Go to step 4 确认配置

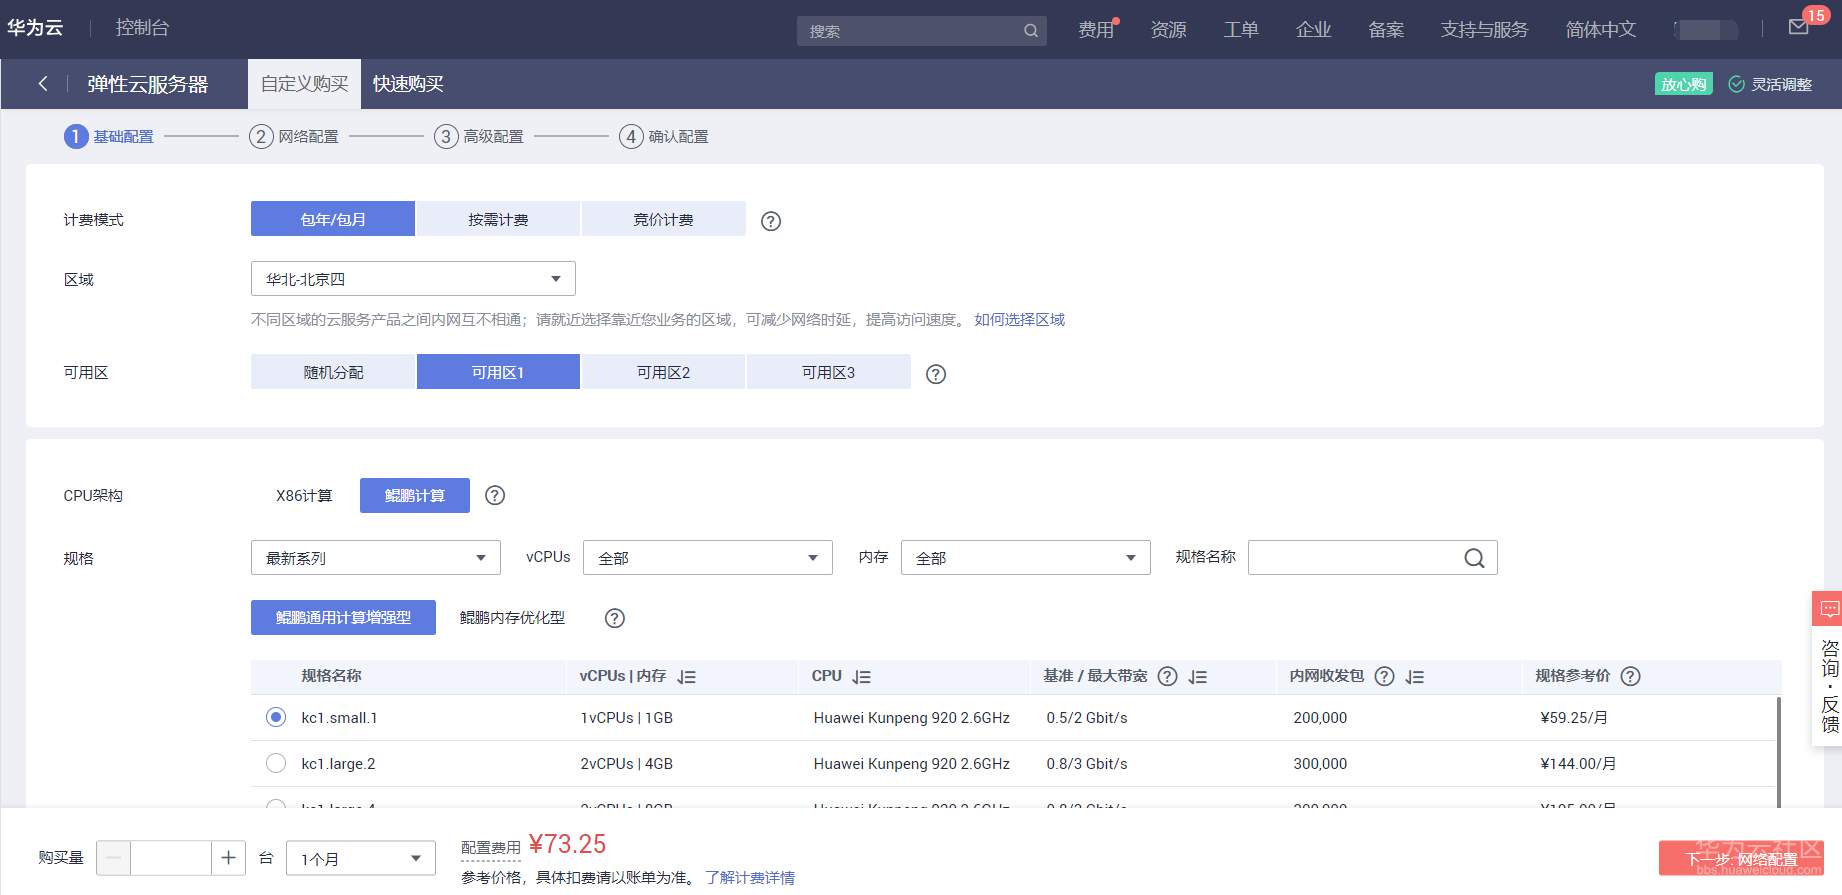[x=664, y=137]
